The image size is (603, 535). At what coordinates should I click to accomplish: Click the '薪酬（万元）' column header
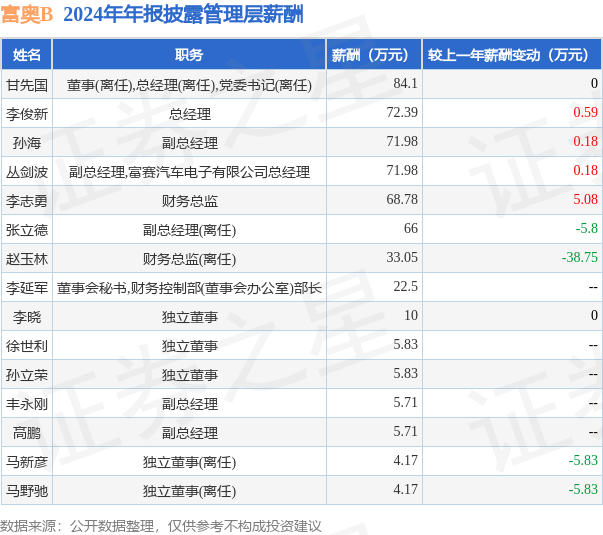[x=373, y=55]
